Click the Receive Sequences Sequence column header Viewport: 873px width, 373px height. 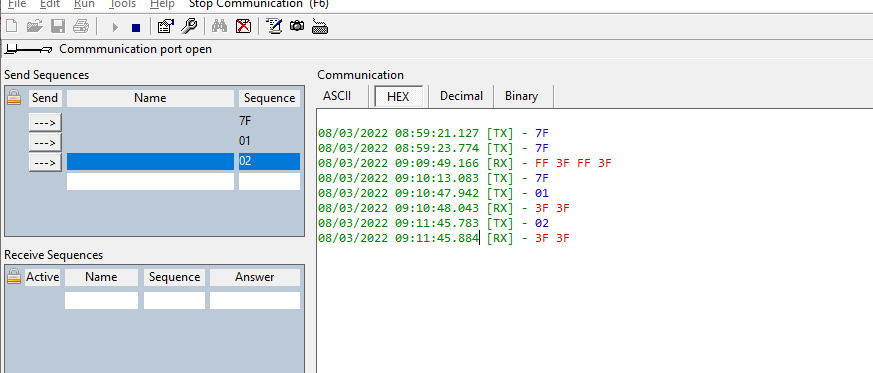[174, 277]
